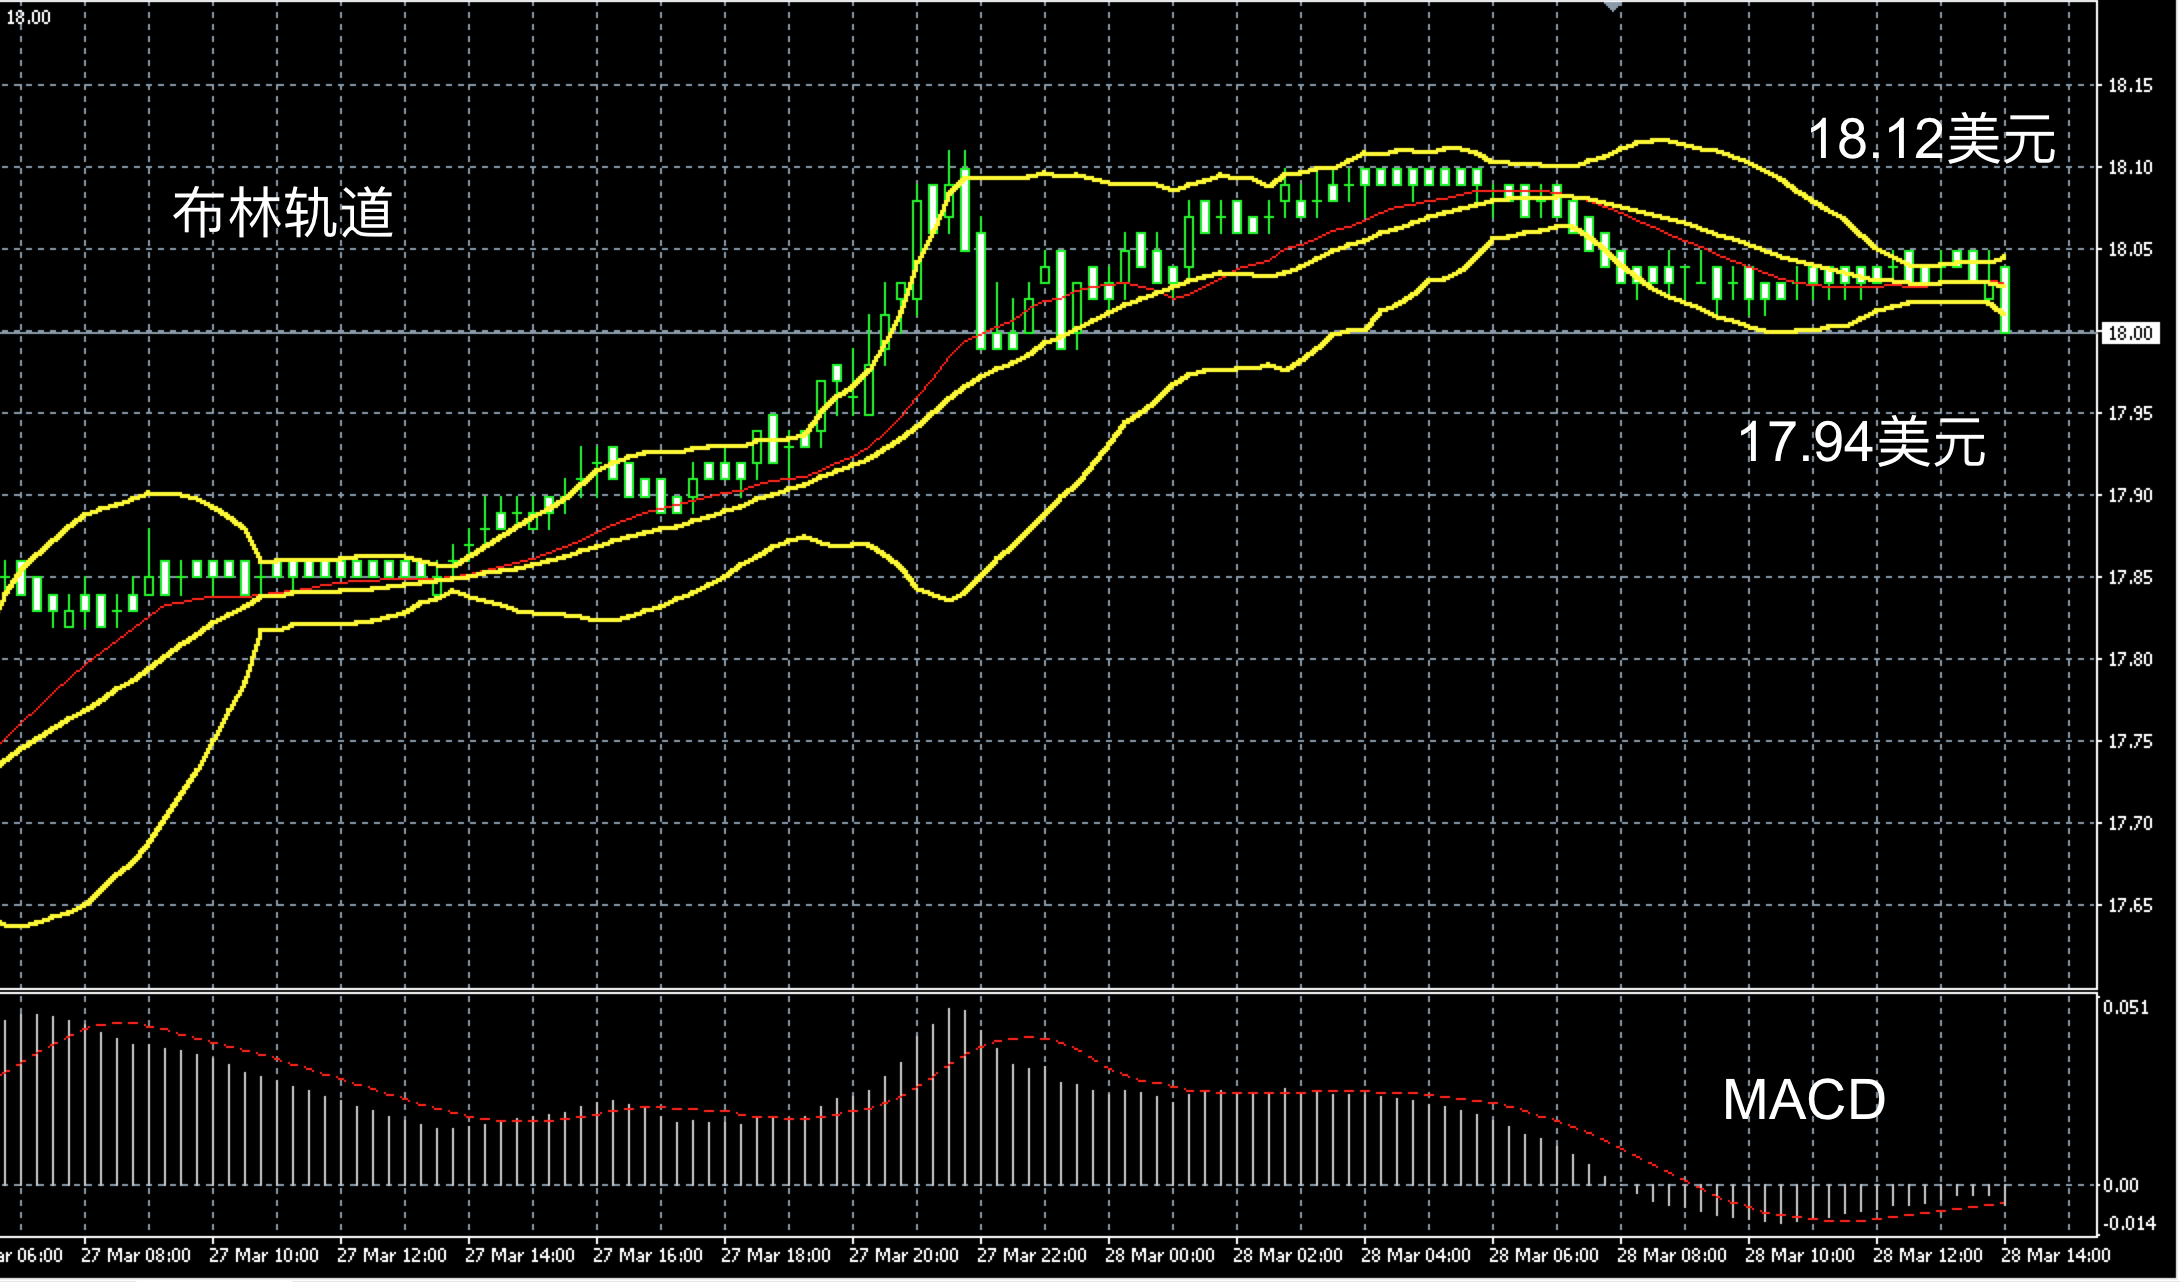Click the 28 Mar 14:00 time label
Viewport: 2180px width, 1282px height.
tap(2056, 1255)
